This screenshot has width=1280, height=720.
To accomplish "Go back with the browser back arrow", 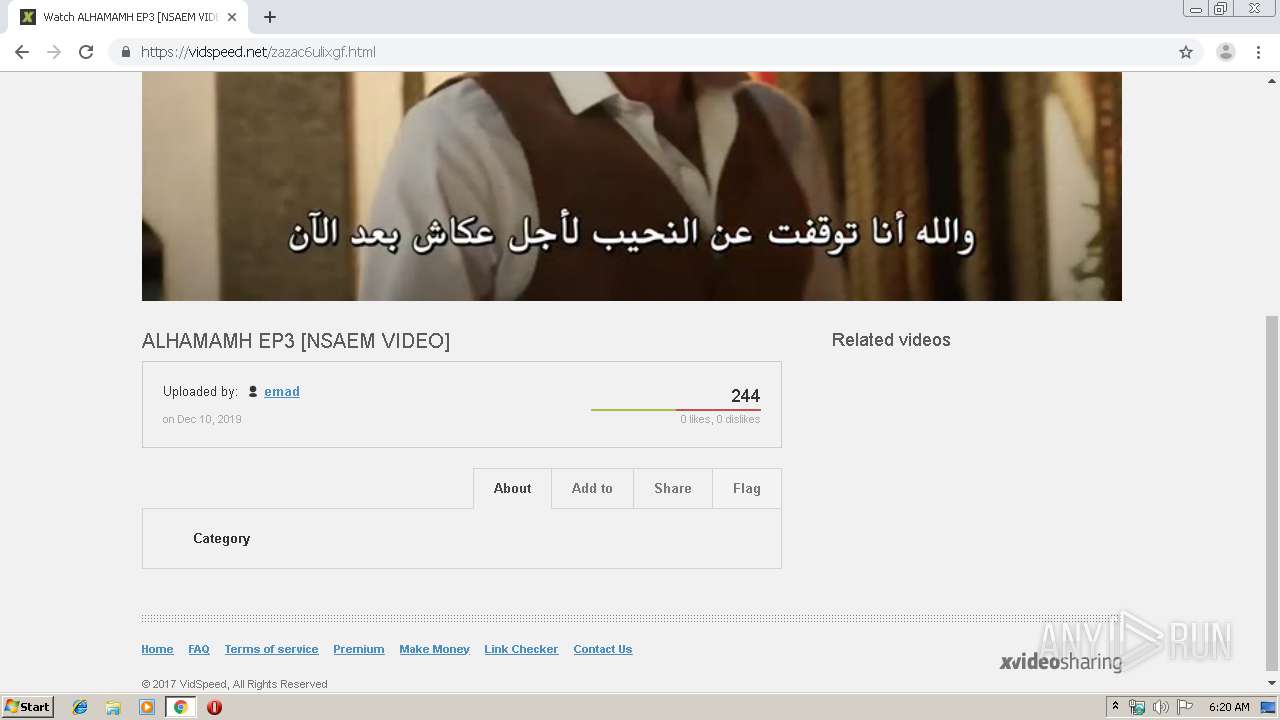I will pos(22,52).
